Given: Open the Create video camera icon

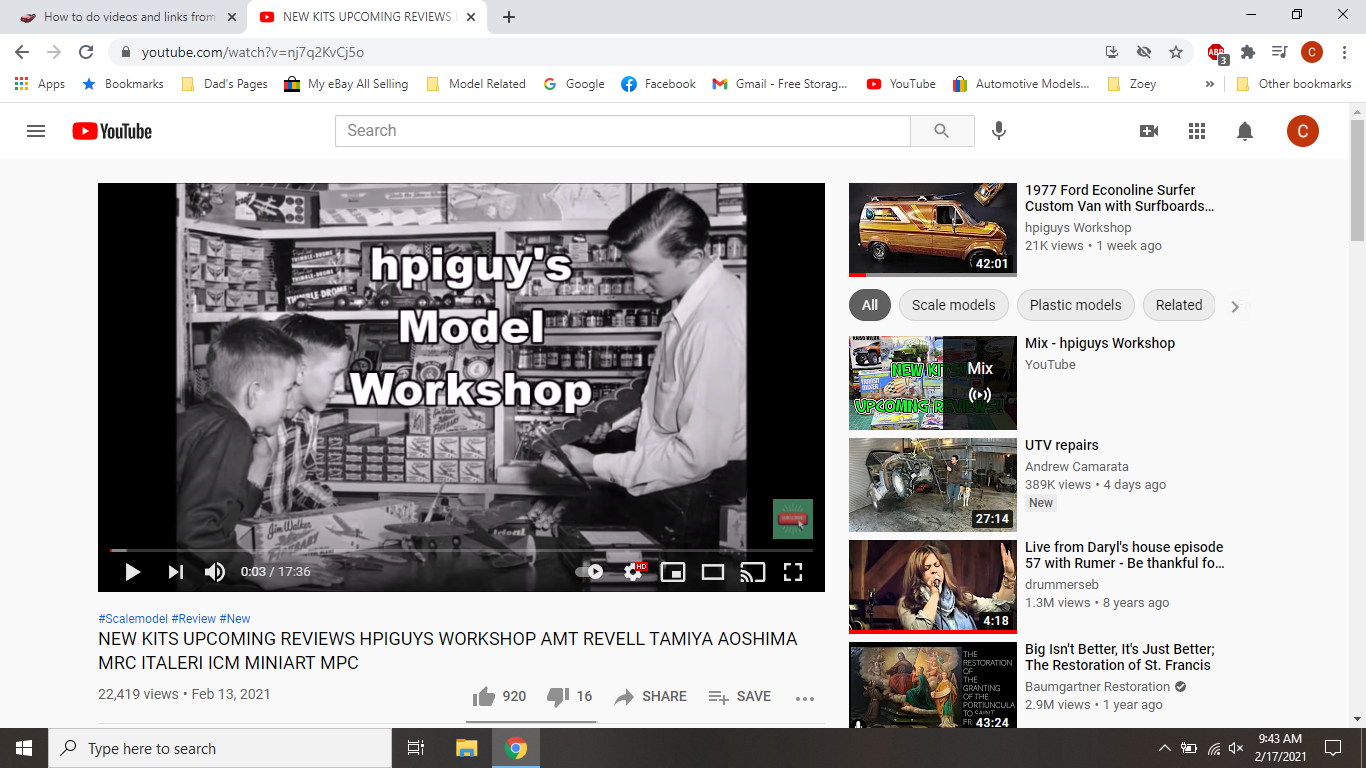Looking at the screenshot, I should (1149, 131).
